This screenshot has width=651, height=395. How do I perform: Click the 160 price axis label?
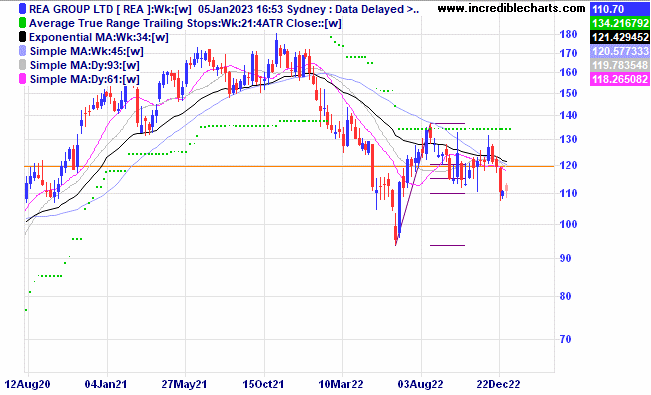pos(568,72)
